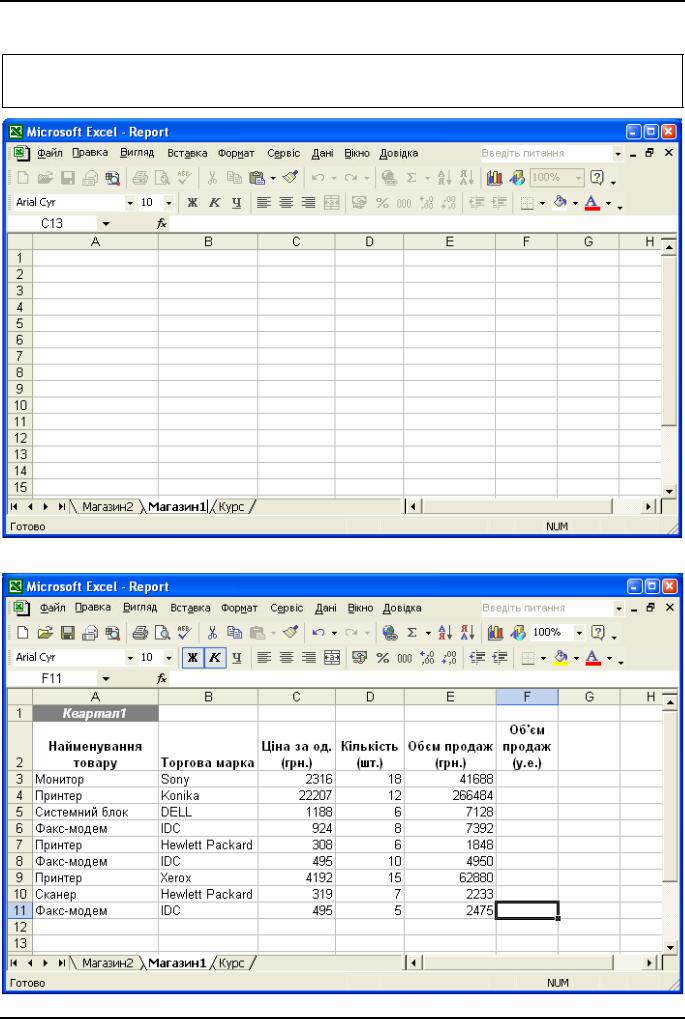
Task: Open zoom 100% dropdown in data-sheet window
Action: pos(578,632)
